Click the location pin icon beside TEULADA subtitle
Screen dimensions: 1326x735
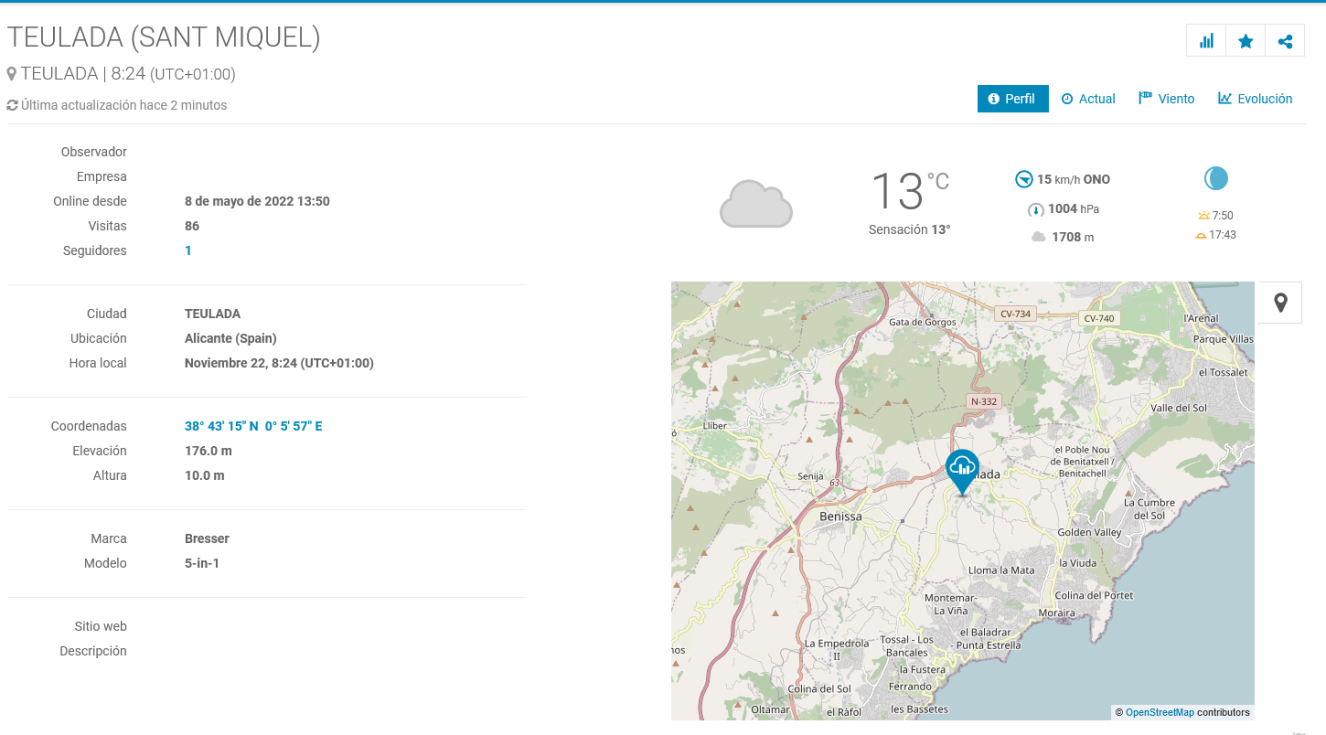(12, 74)
